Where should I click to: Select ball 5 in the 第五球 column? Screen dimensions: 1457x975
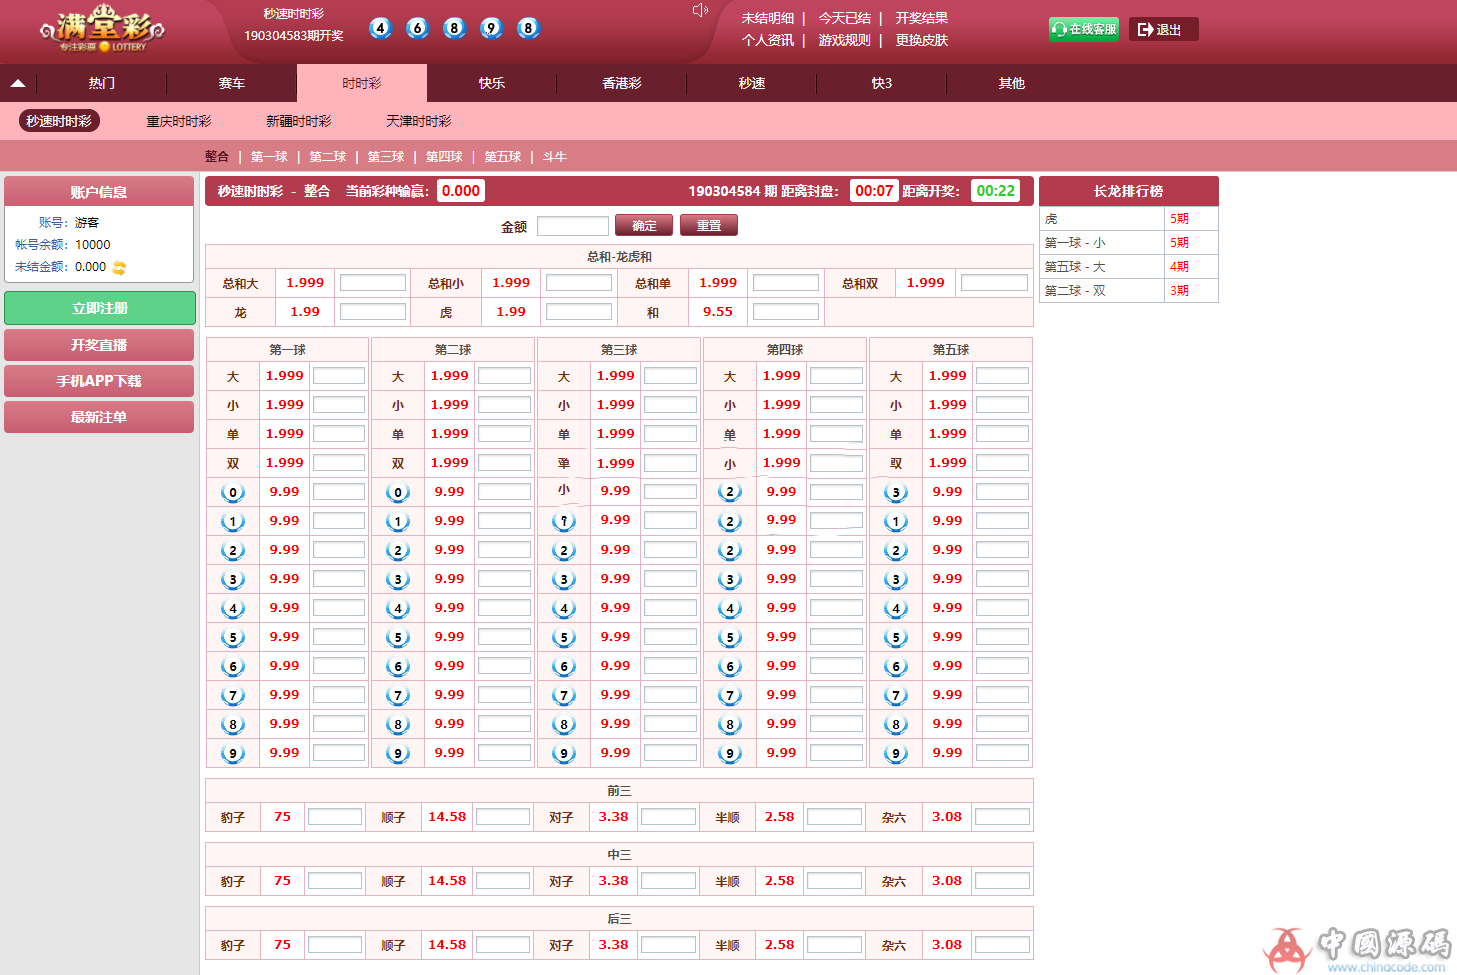(x=896, y=637)
